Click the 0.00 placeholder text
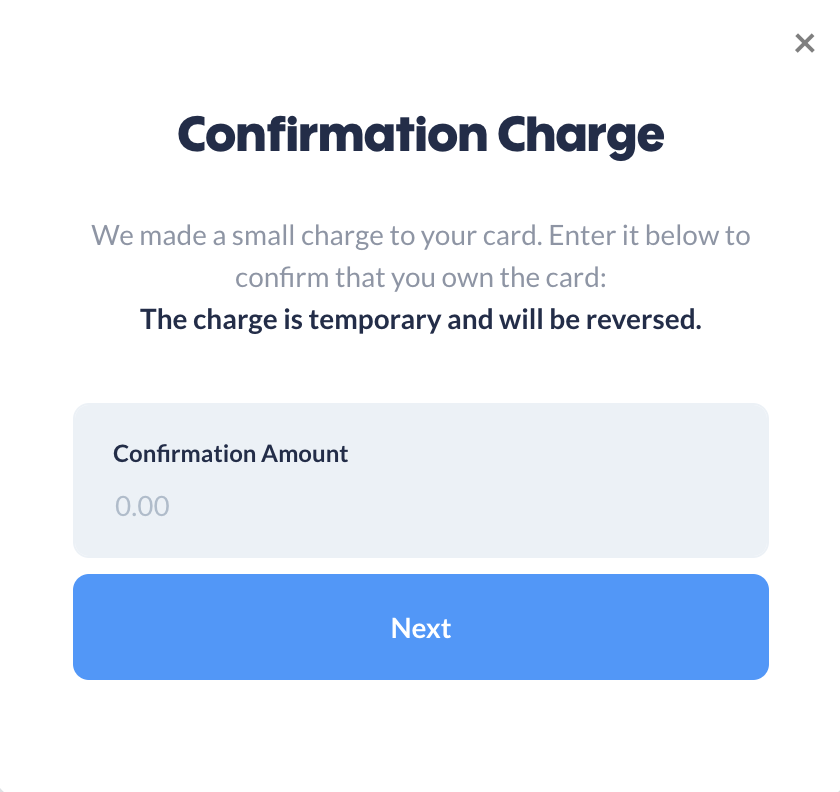 [143, 506]
